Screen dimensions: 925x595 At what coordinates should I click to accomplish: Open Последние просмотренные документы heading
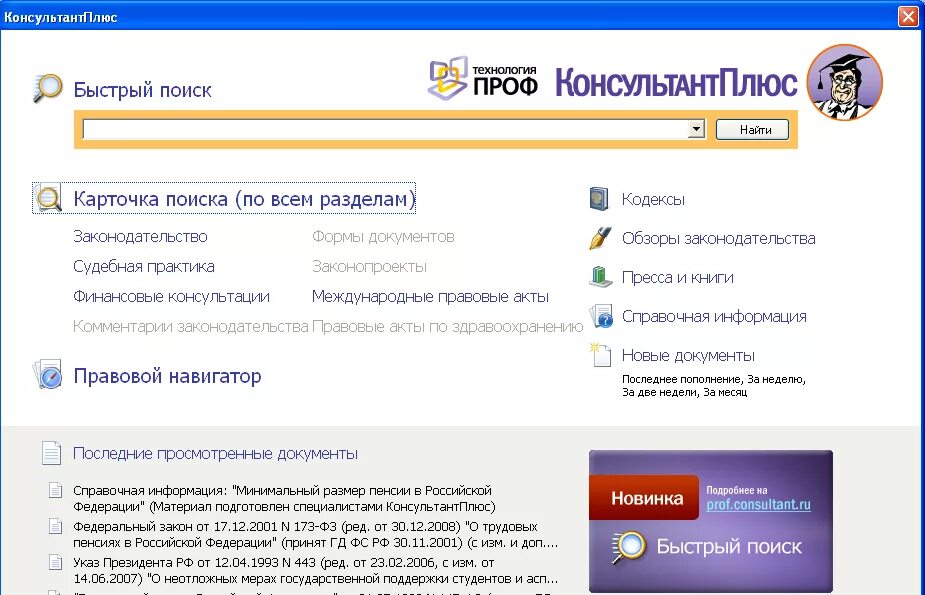[215, 453]
